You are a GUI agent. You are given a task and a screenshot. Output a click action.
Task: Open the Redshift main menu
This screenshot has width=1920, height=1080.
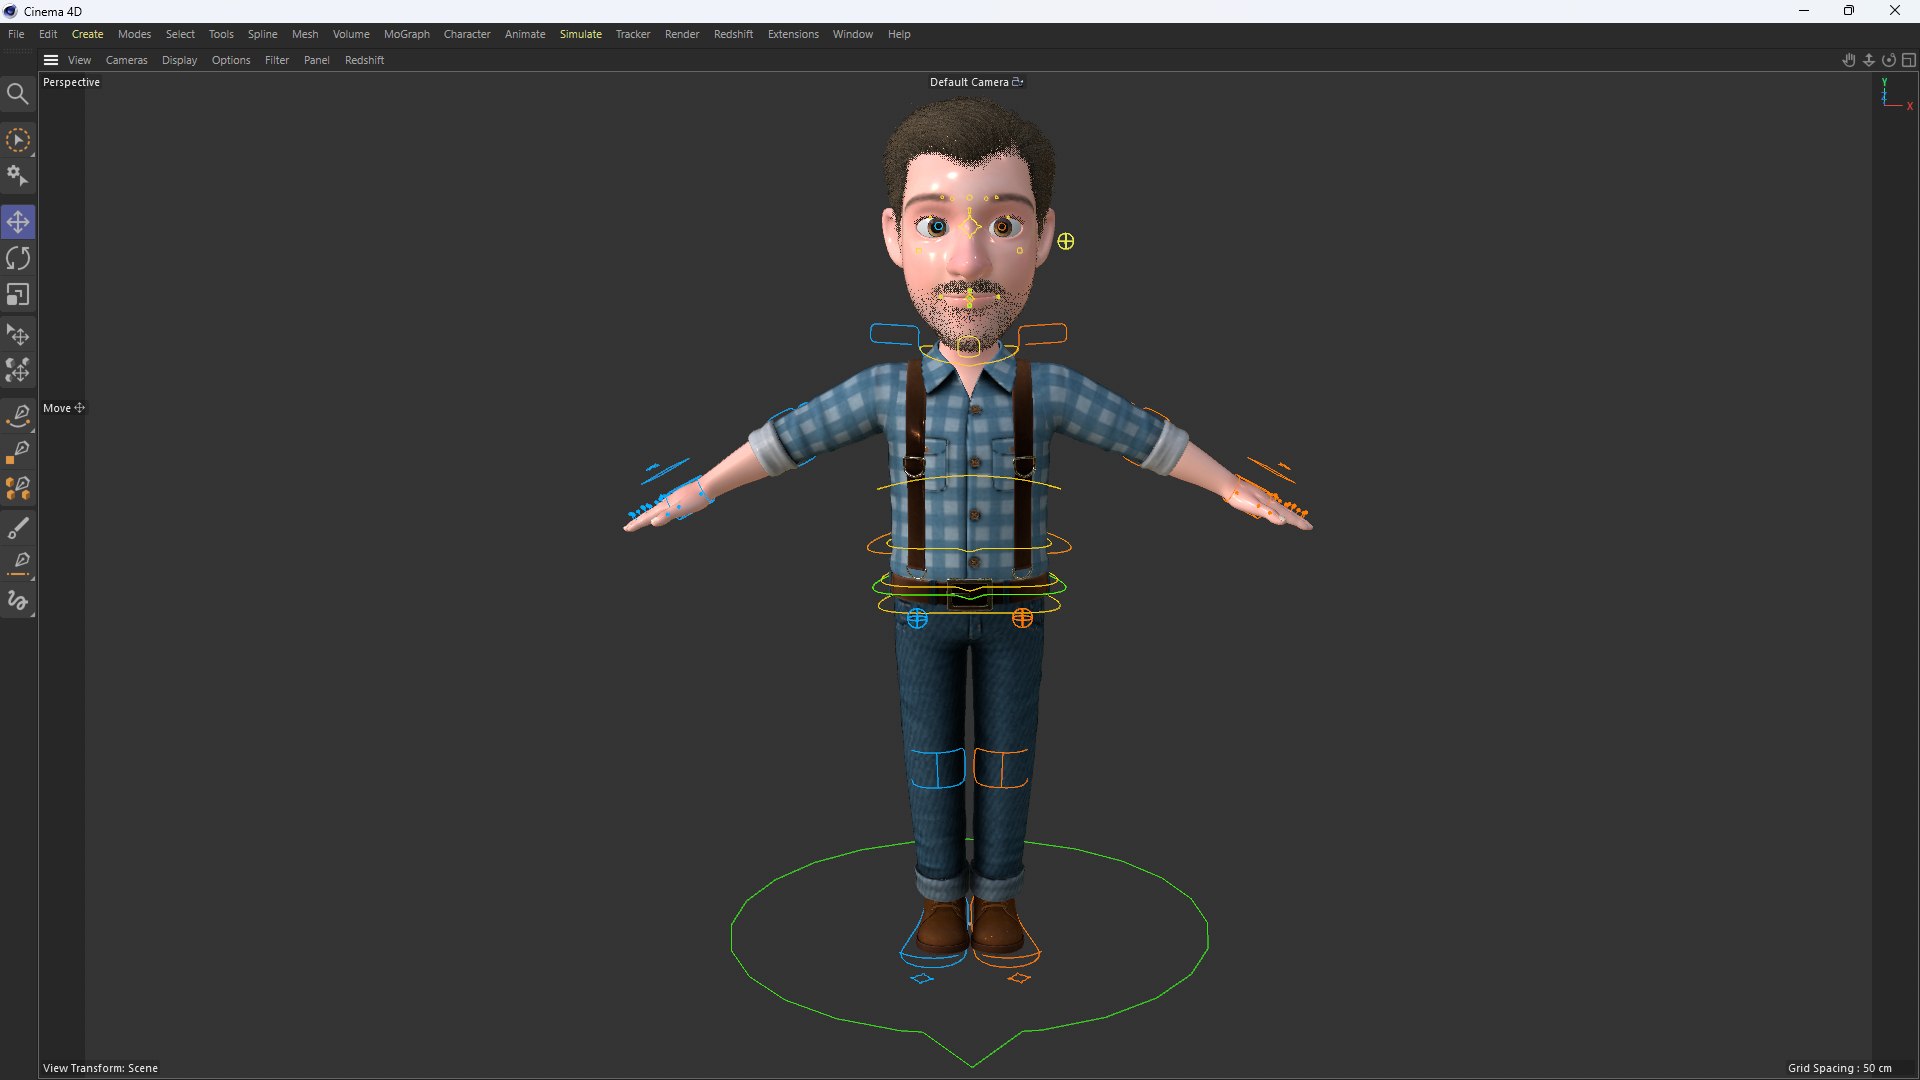tap(733, 34)
